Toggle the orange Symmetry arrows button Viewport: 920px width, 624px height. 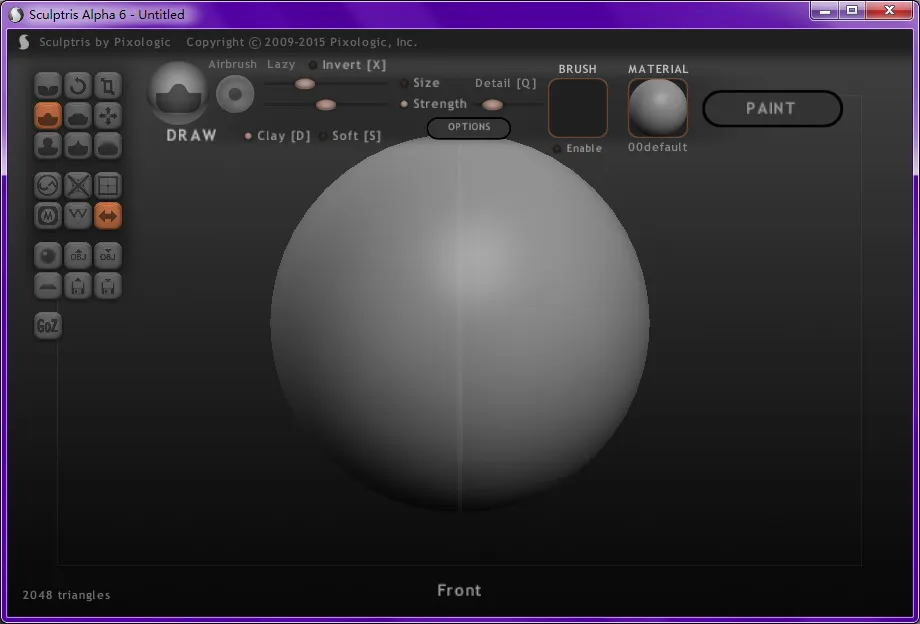point(108,216)
